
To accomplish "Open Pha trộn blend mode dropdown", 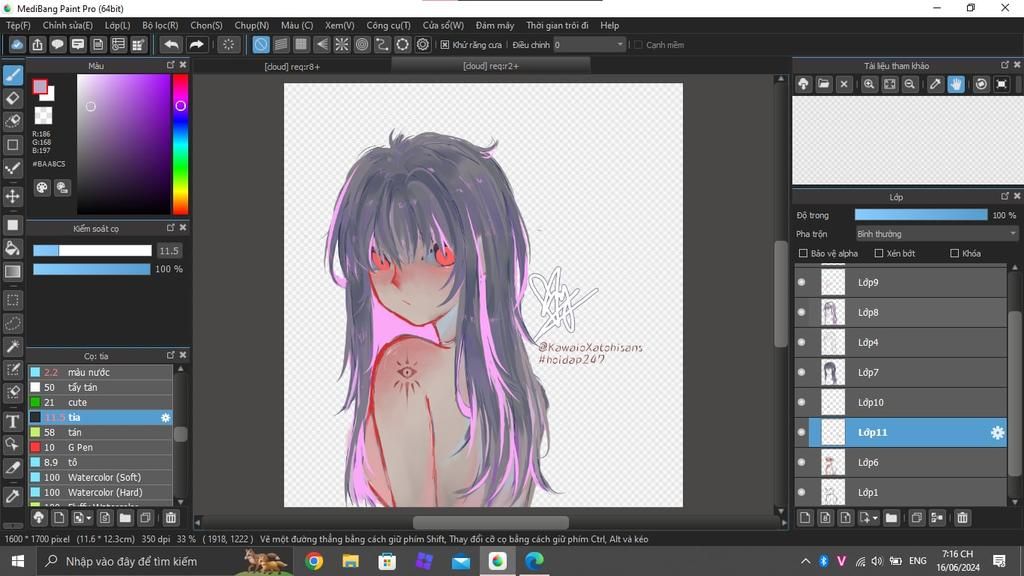I will pyautogui.click(x=936, y=234).
